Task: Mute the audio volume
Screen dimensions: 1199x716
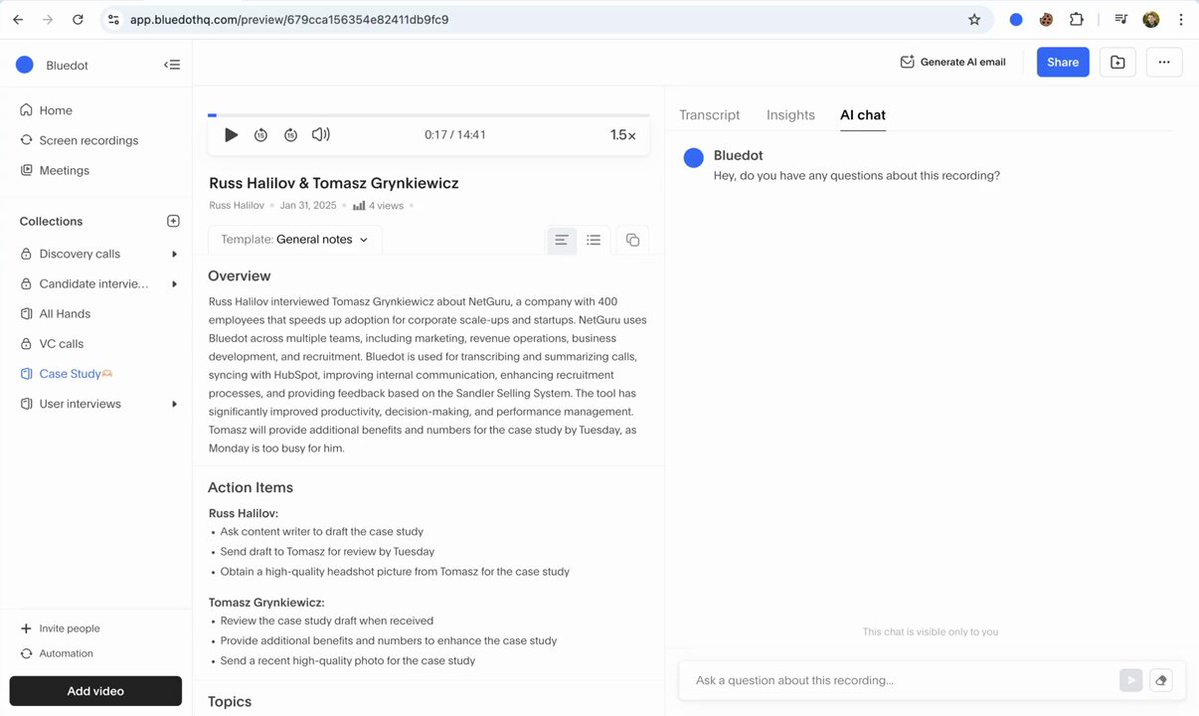Action: (x=320, y=135)
